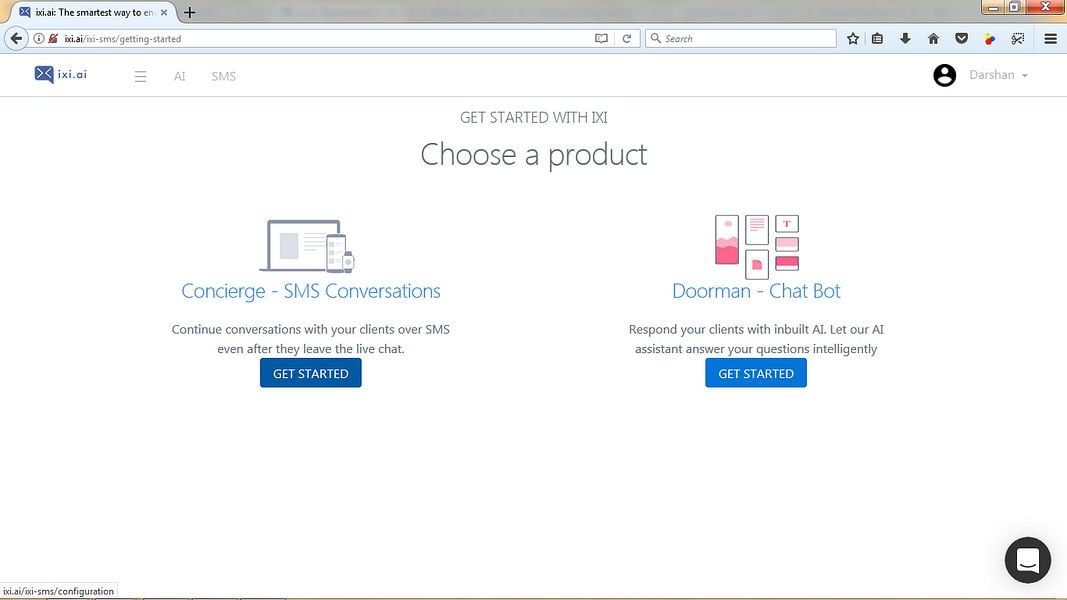Click the Pocket icon
Viewport: 1067px width, 600px height.
[x=962, y=39]
